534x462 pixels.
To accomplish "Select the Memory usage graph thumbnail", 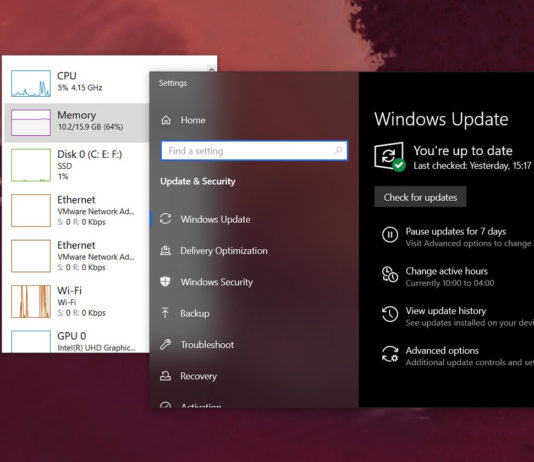I will coord(31,122).
